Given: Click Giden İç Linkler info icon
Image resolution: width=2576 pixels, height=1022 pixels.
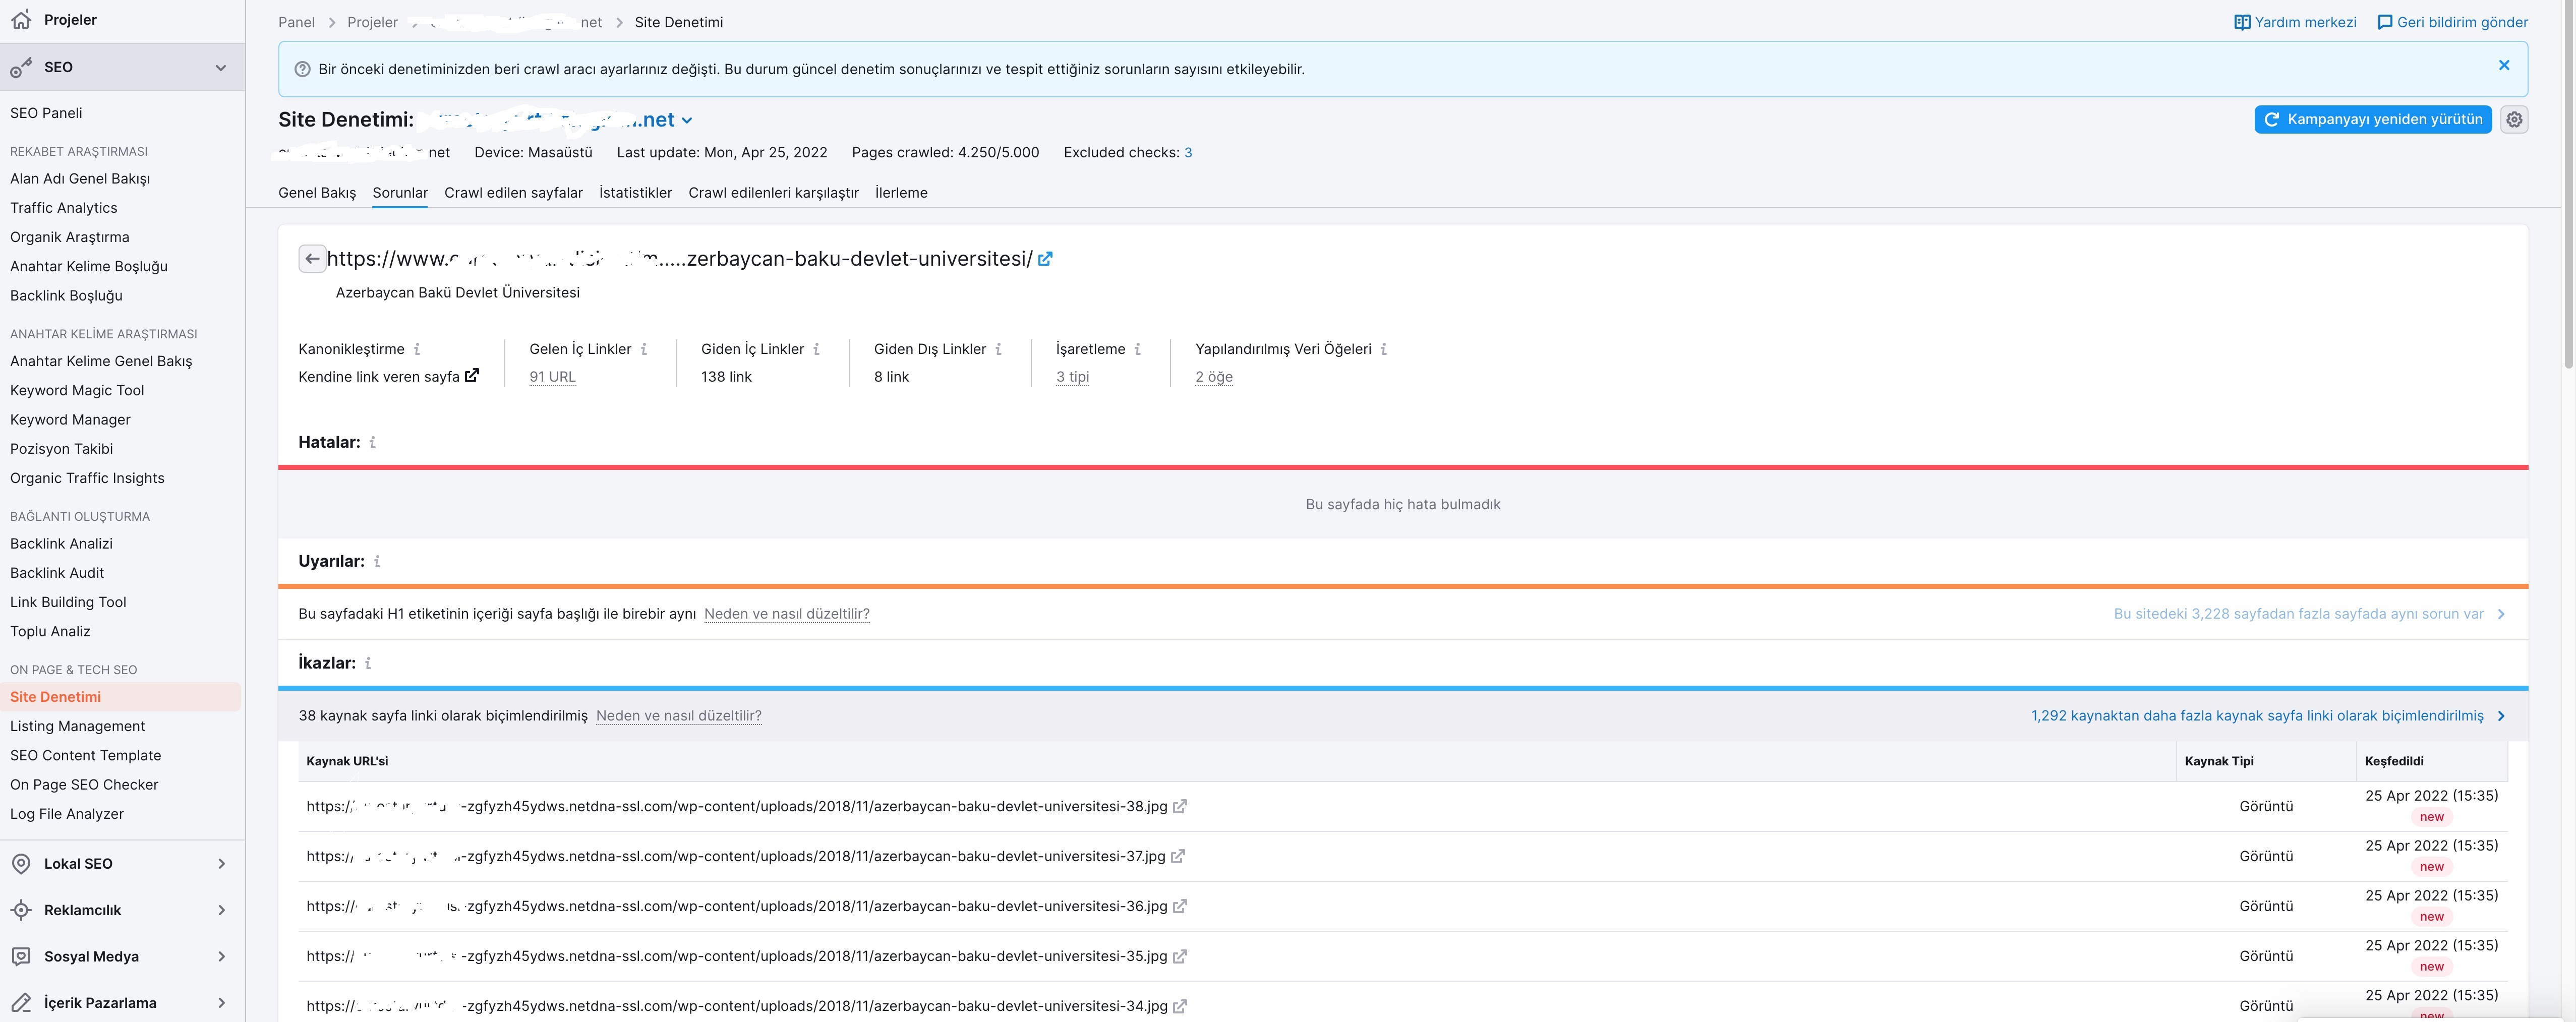Looking at the screenshot, I should click(x=816, y=349).
